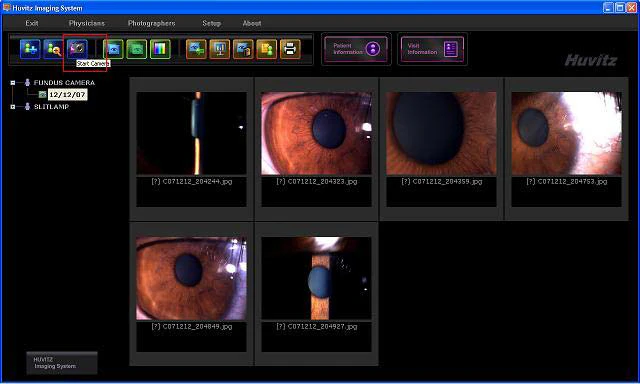Viewport: 640px width, 384px height.
Task: Select SLITLAMP in the tree
Action: [x=51, y=107]
